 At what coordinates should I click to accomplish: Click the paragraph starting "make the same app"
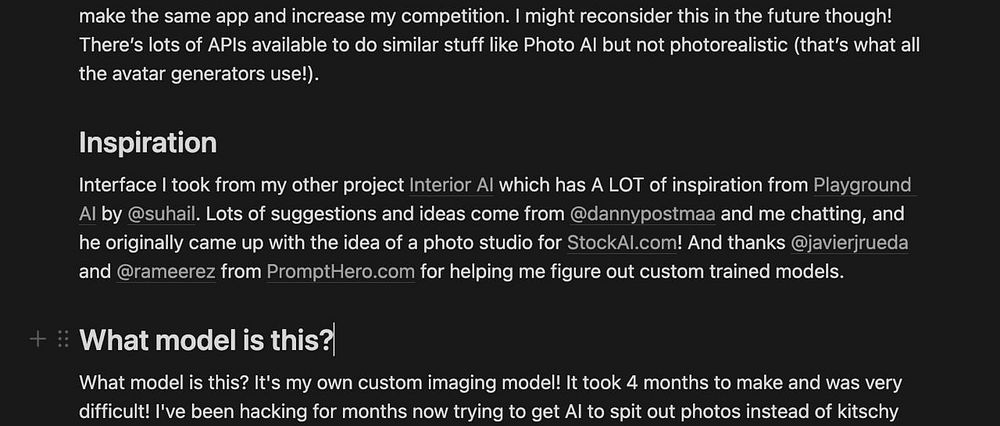pyautogui.click(x=499, y=45)
